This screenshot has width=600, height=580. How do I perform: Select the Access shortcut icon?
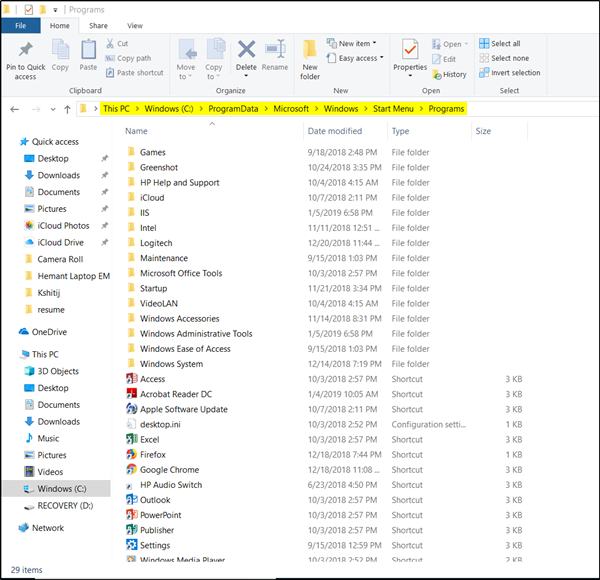[132, 379]
